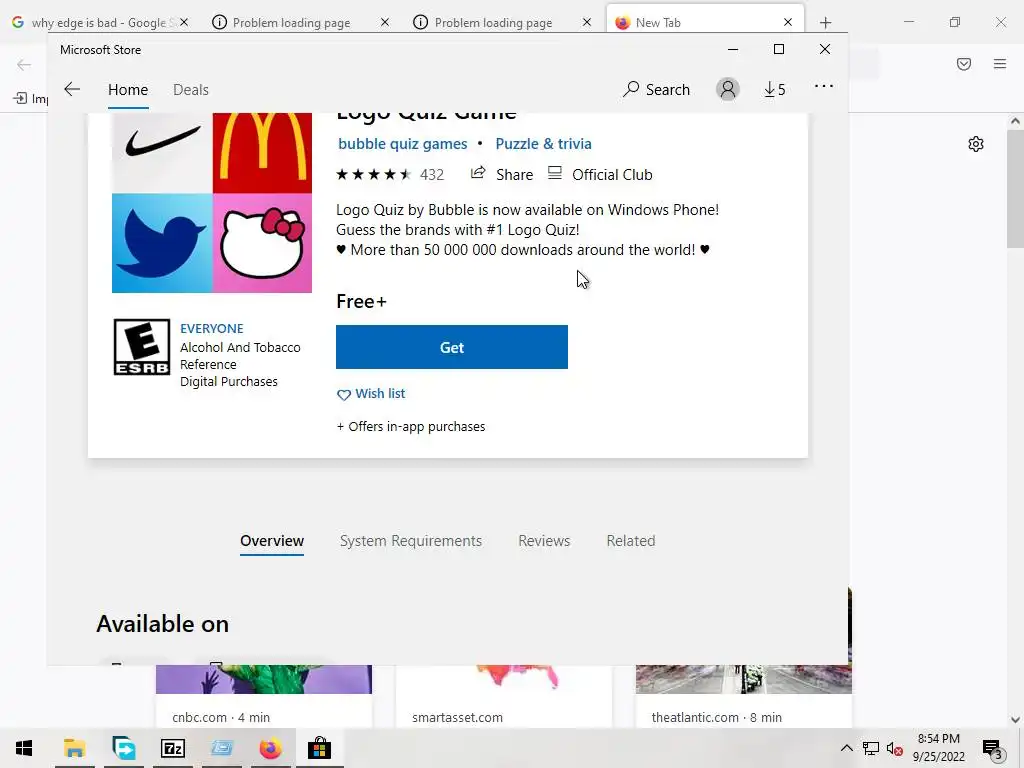
Task: Open Microsoft Store search
Action: (x=656, y=89)
